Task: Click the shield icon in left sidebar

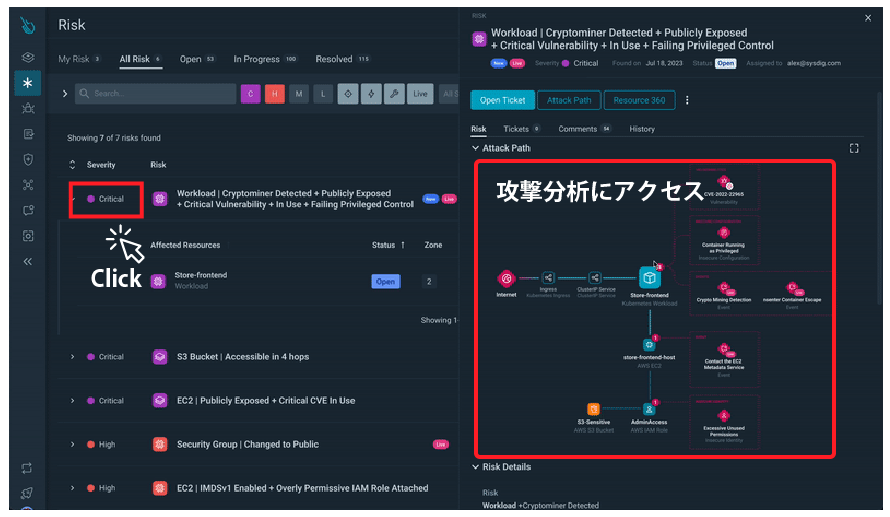Action: tap(28, 159)
